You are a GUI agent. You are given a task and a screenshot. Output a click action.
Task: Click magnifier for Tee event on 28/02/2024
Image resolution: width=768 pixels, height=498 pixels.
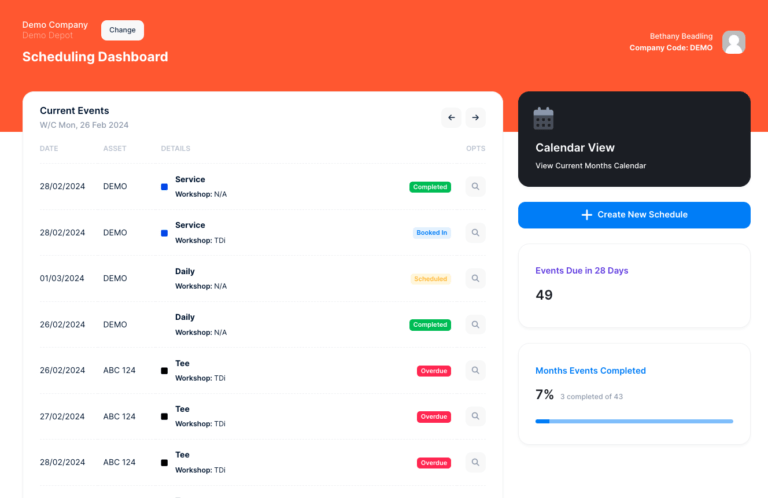(475, 462)
